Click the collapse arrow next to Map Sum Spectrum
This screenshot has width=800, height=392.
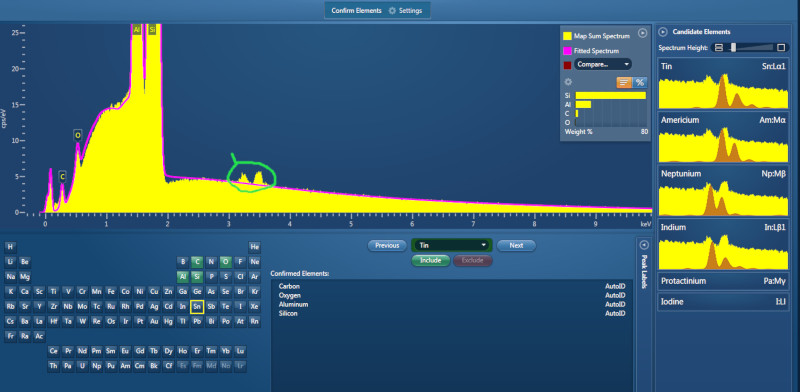[x=642, y=33]
